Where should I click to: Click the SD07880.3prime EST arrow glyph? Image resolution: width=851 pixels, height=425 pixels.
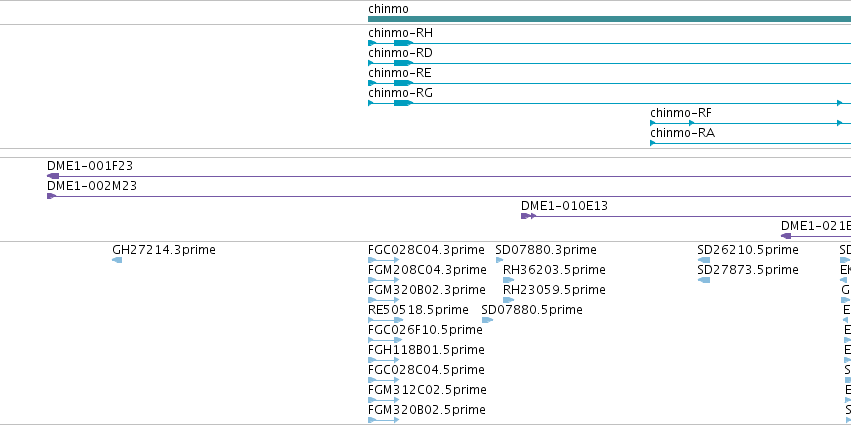point(499,260)
